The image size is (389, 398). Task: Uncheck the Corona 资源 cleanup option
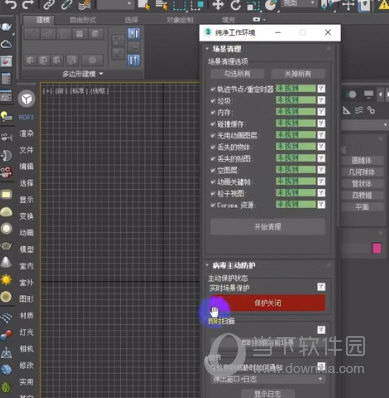pos(213,205)
